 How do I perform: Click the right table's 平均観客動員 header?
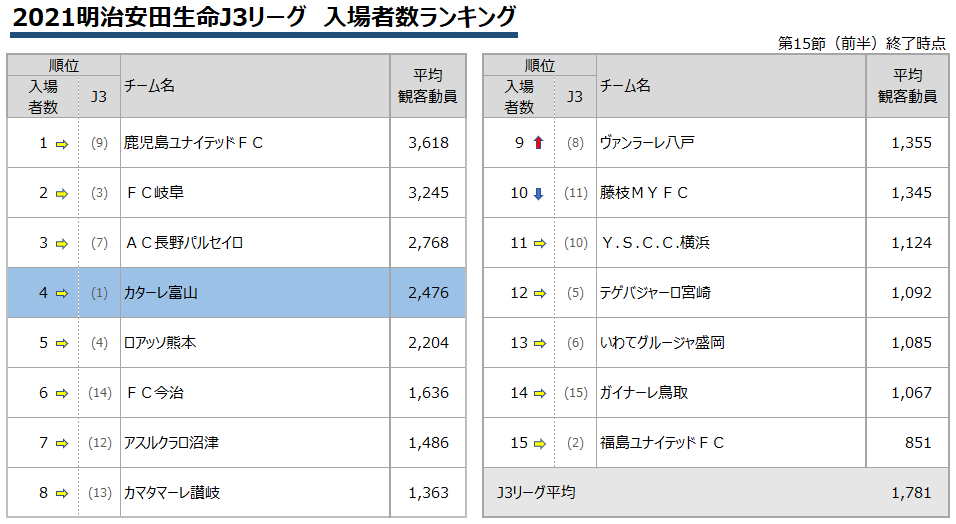coord(907,86)
